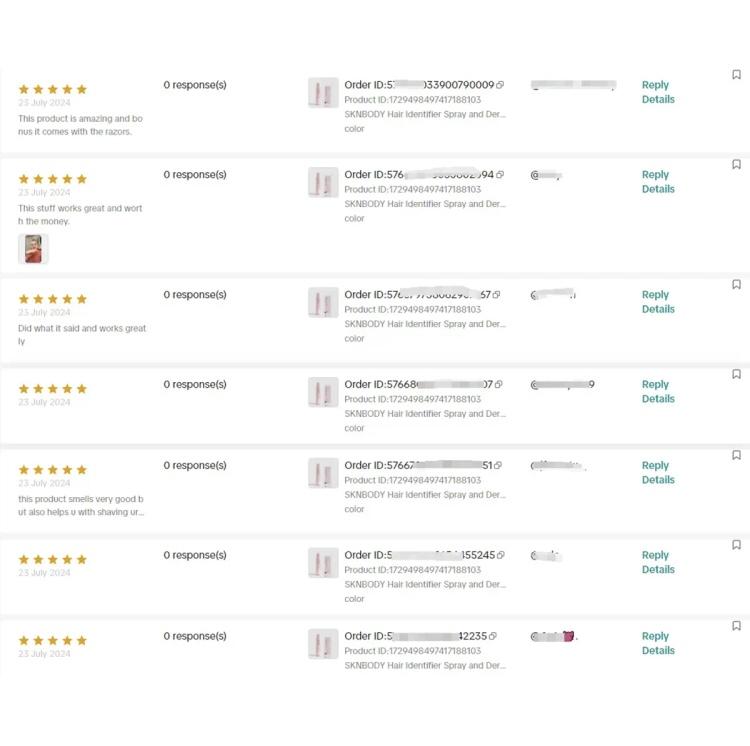Reply to the razors review
This screenshot has height=746, width=750.
(x=655, y=85)
